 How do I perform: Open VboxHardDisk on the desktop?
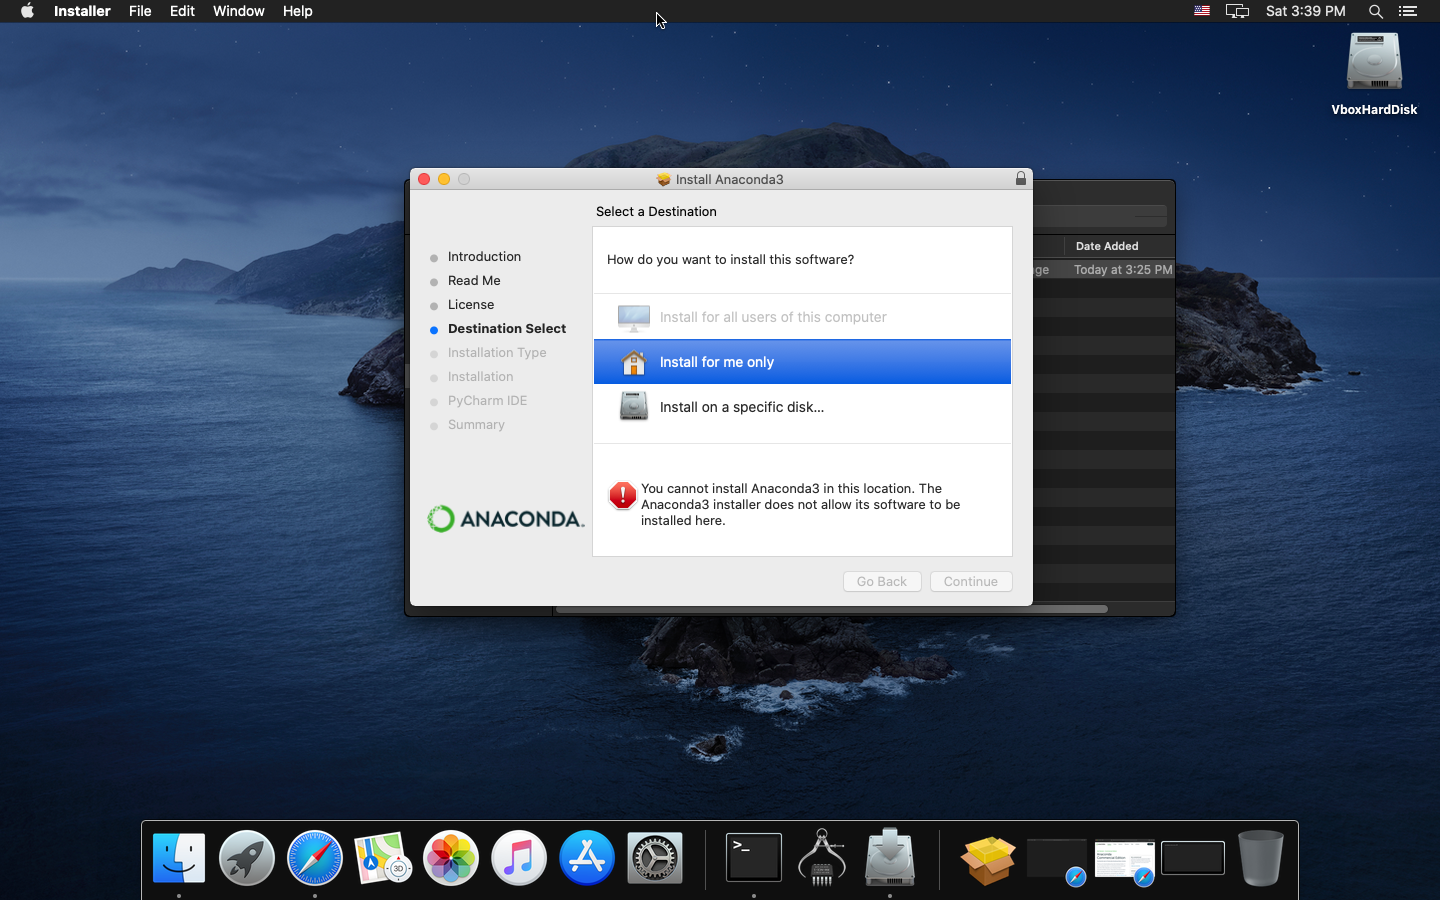tap(1374, 75)
